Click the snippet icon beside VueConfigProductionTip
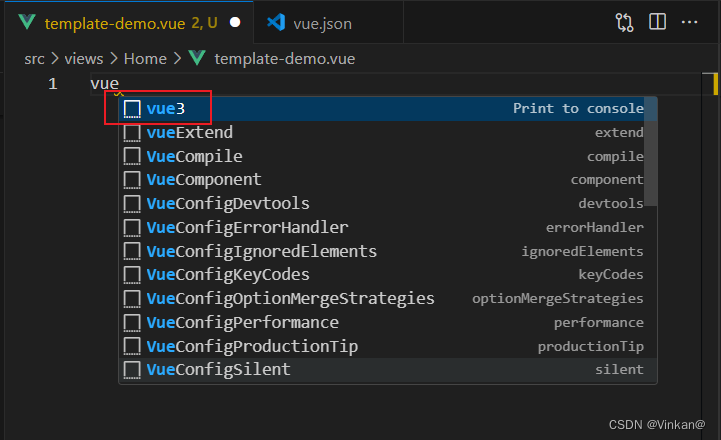Viewport: 721px width, 440px height. (x=132, y=346)
